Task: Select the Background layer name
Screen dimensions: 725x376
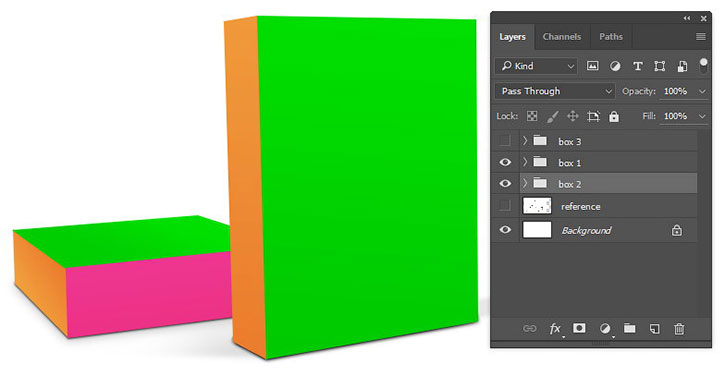Action: click(x=586, y=230)
